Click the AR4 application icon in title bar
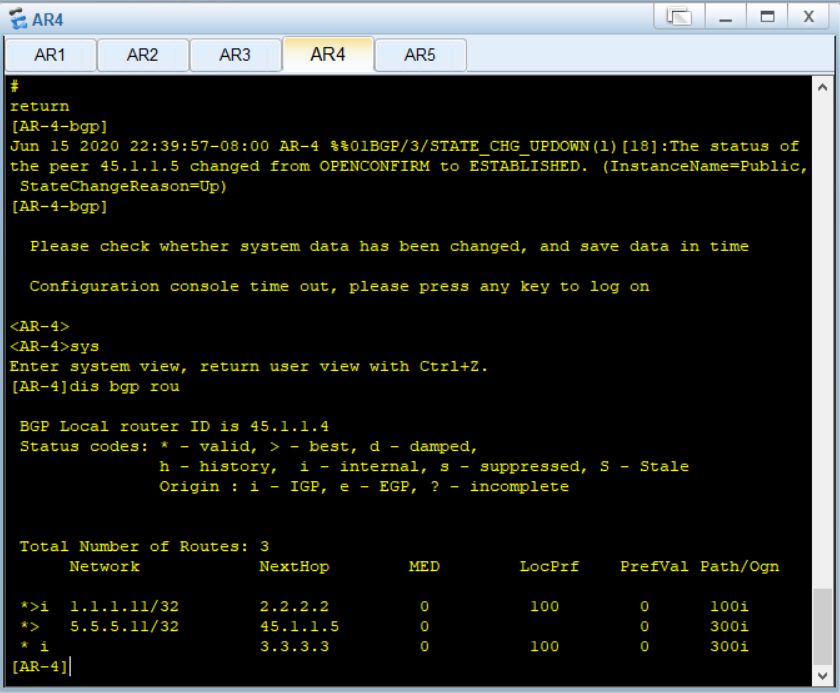 click(18, 19)
